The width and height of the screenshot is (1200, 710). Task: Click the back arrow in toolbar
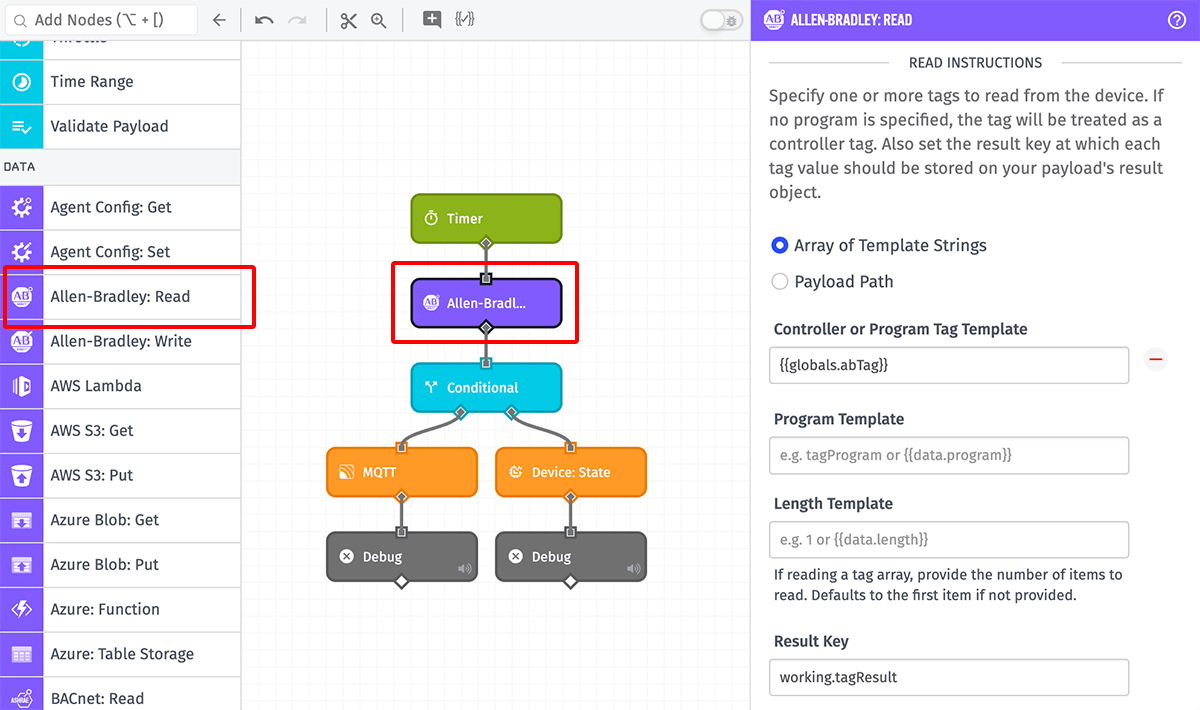(220, 20)
